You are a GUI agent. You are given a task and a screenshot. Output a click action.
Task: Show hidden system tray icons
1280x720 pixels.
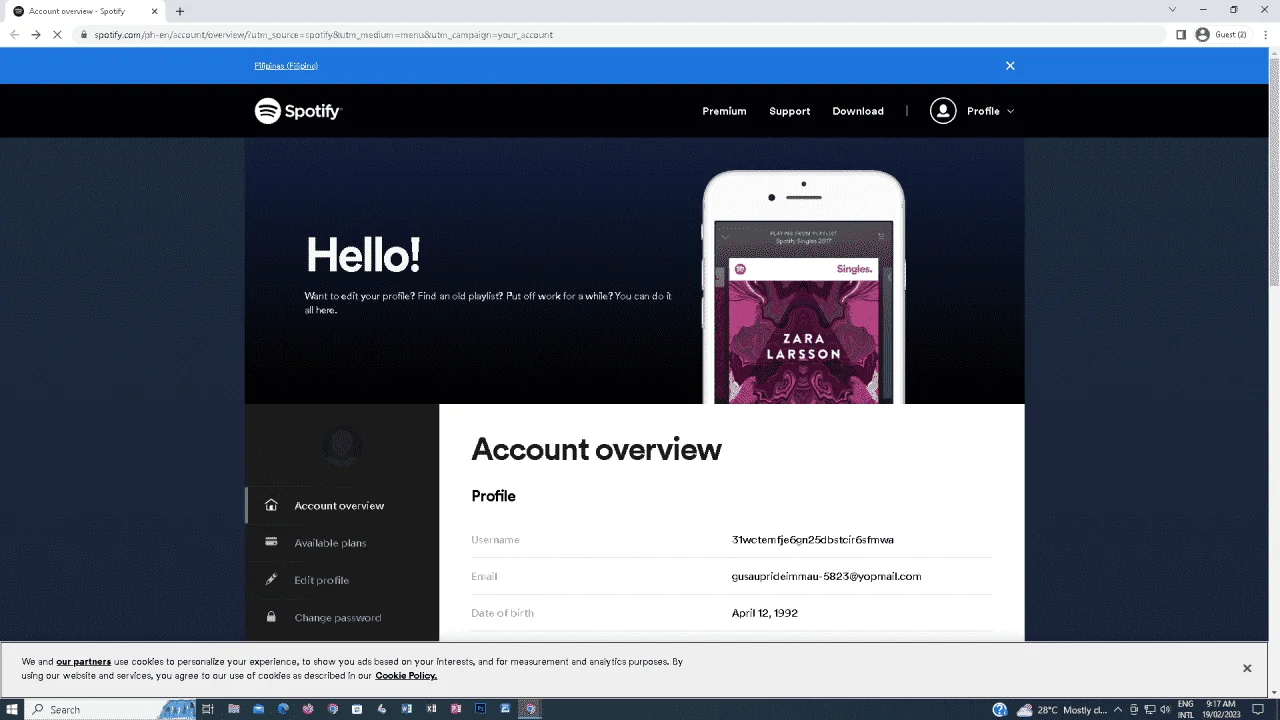[x=1118, y=710]
